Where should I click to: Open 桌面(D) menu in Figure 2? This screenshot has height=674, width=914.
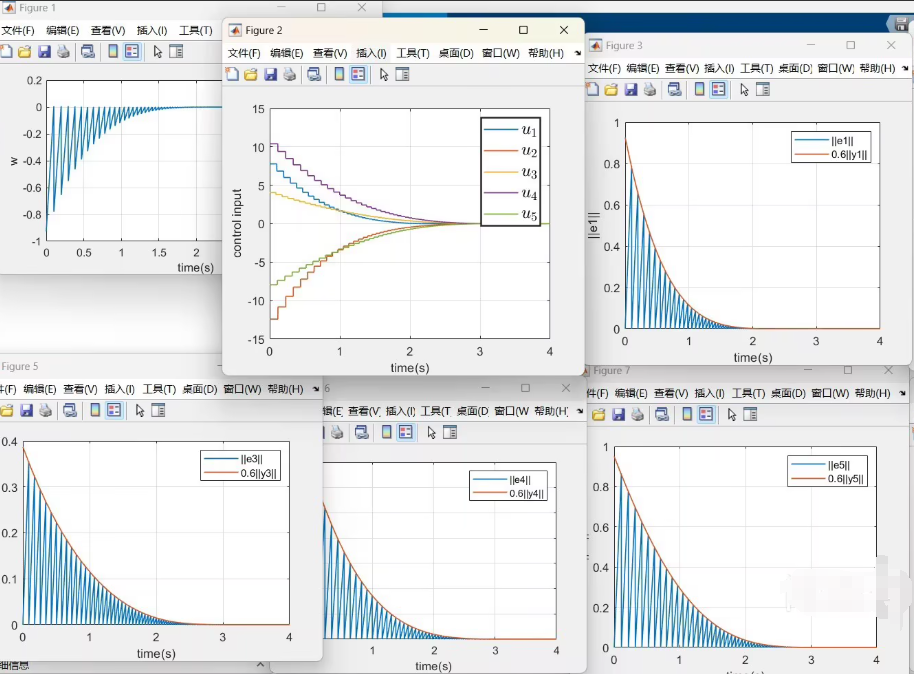click(x=456, y=53)
